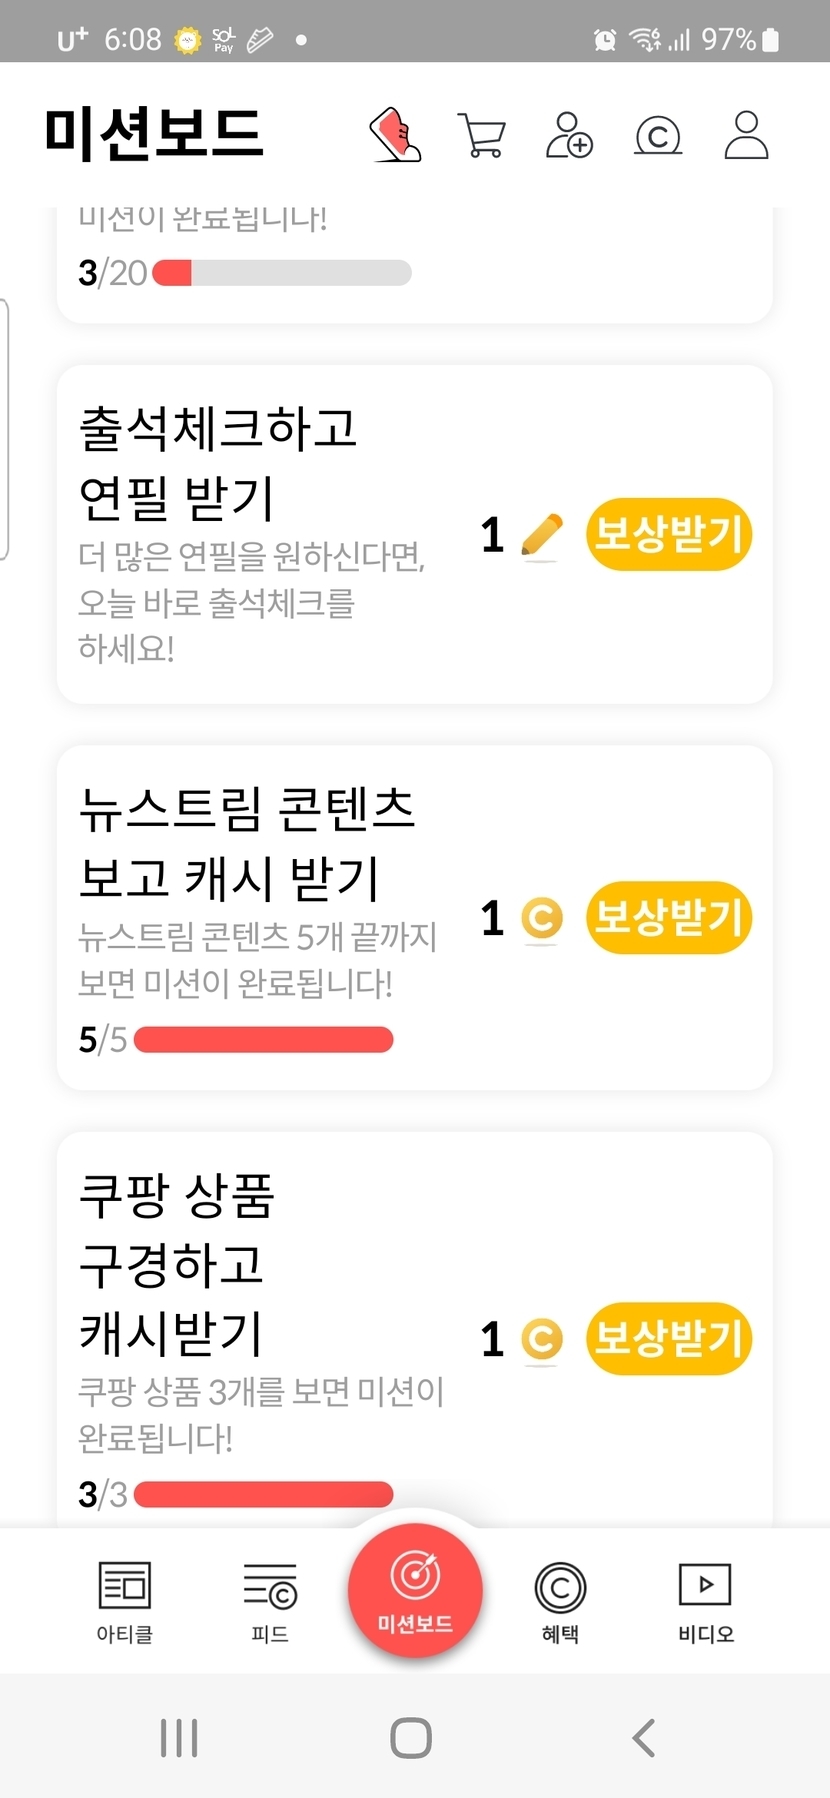Tap the gold coin beside 뉴스트림 mission
Viewport: 830px width, 1798px height.
pos(542,918)
